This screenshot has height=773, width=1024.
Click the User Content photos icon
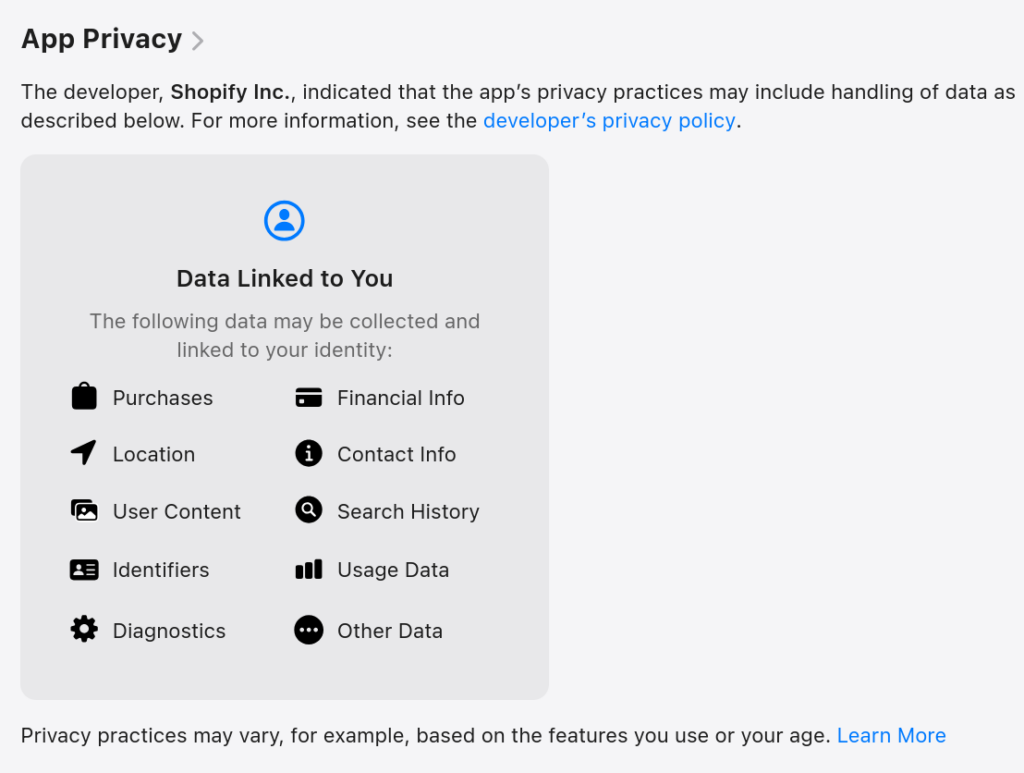[x=84, y=511]
